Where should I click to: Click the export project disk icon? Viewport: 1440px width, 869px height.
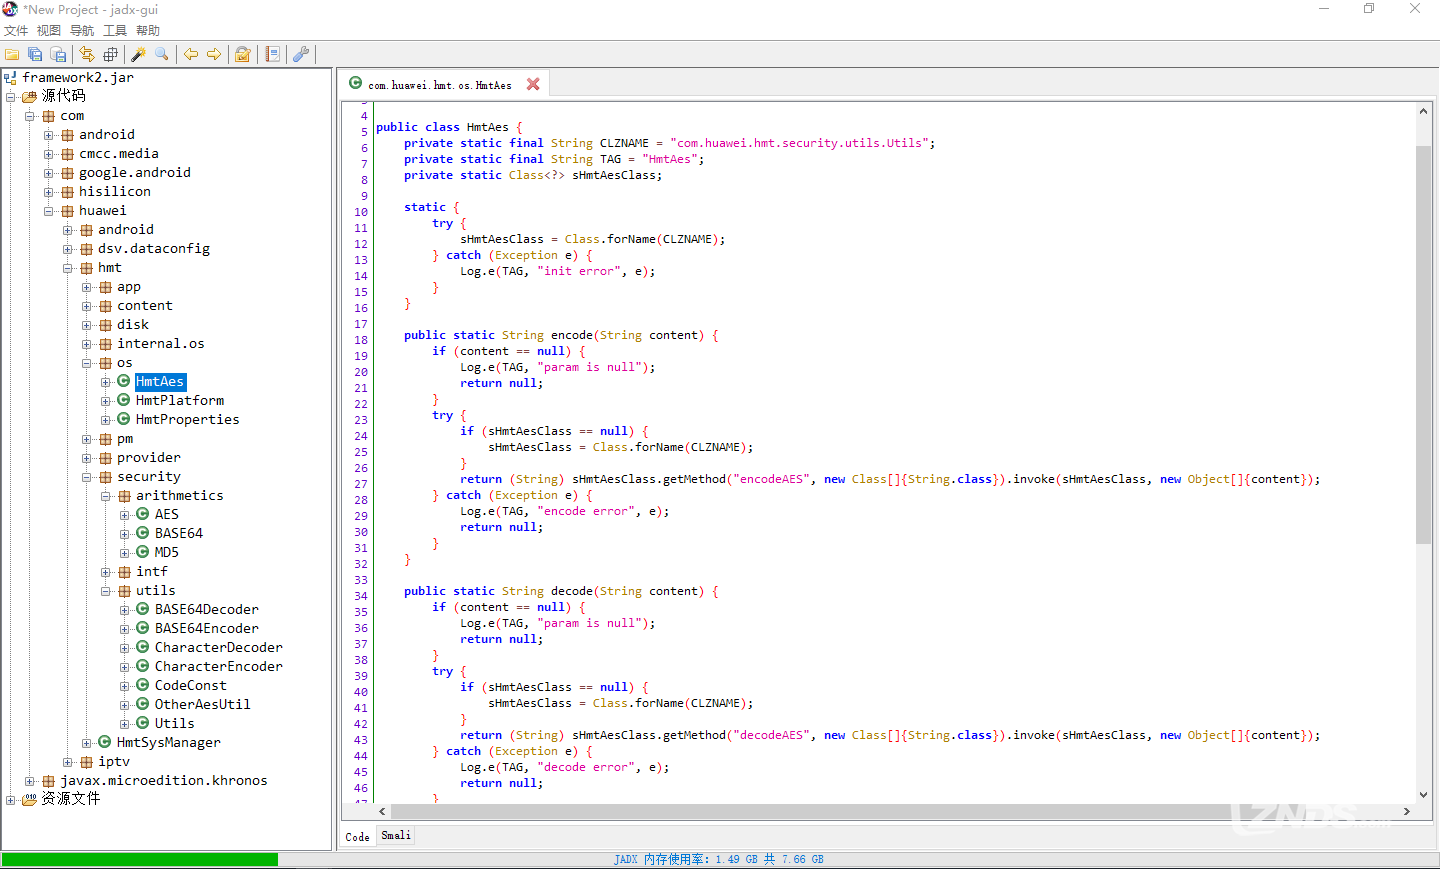tap(58, 54)
